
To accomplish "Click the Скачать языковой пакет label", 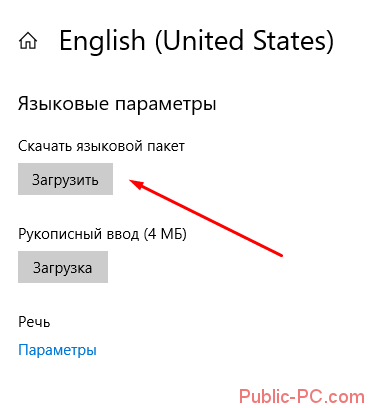I will (101, 146).
